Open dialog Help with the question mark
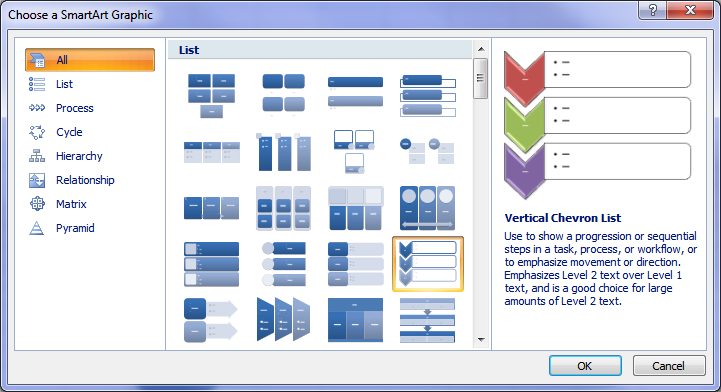Image resolution: width=721 pixels, height=392 pixels. click(x=652, y=10)
